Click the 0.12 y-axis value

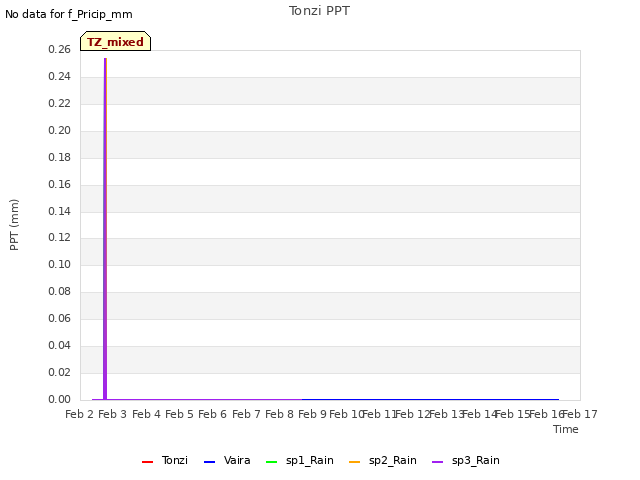pos(60,237)
